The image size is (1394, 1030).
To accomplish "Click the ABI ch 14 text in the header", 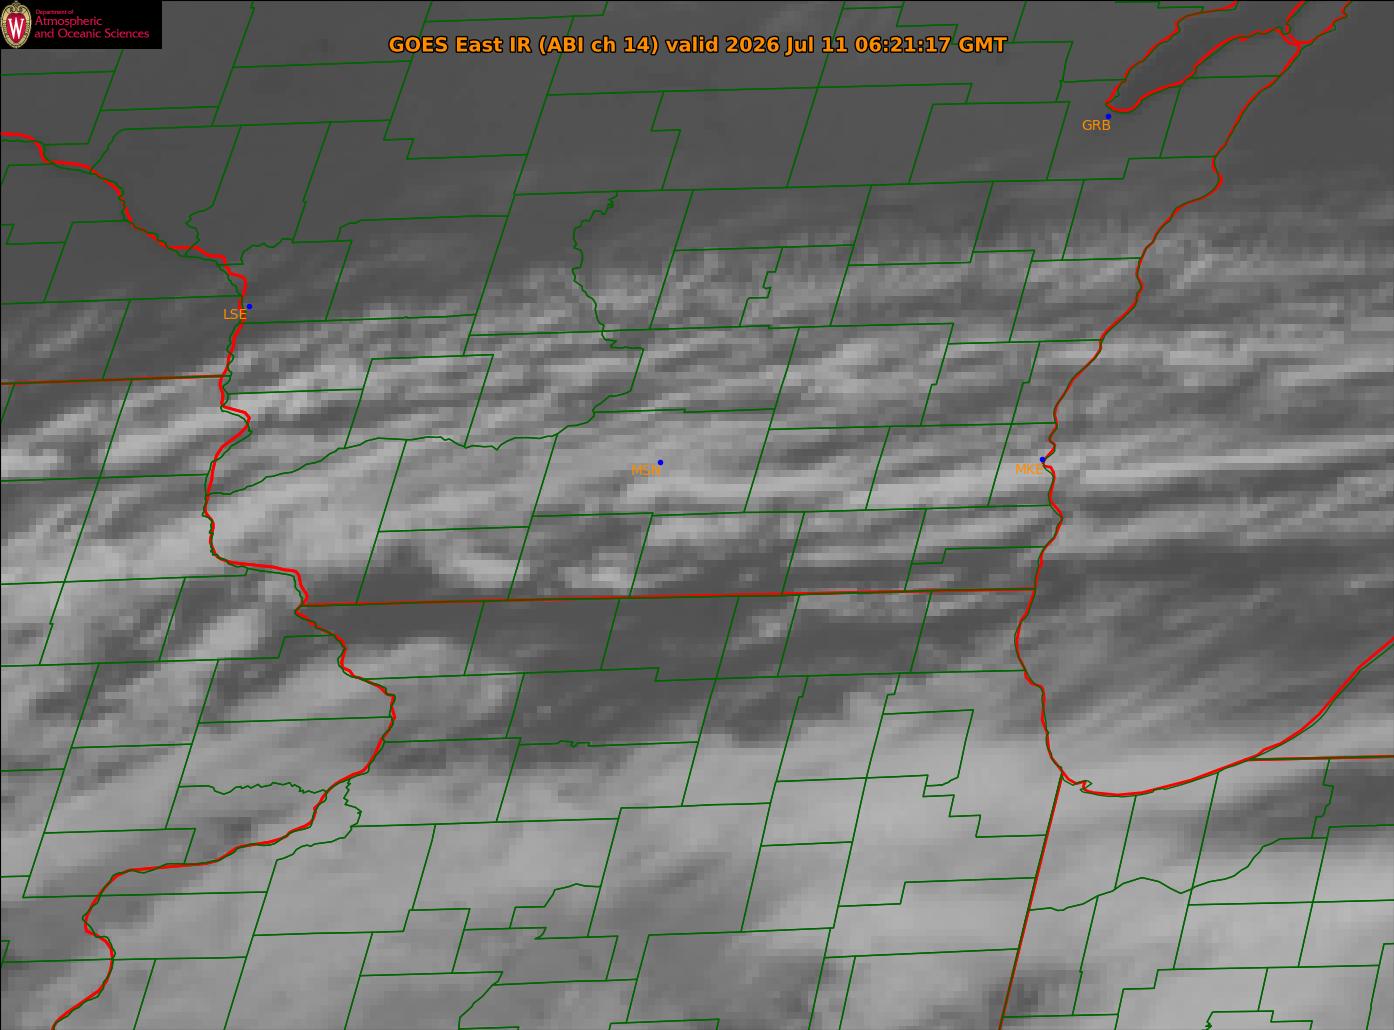I will point(598,45).
